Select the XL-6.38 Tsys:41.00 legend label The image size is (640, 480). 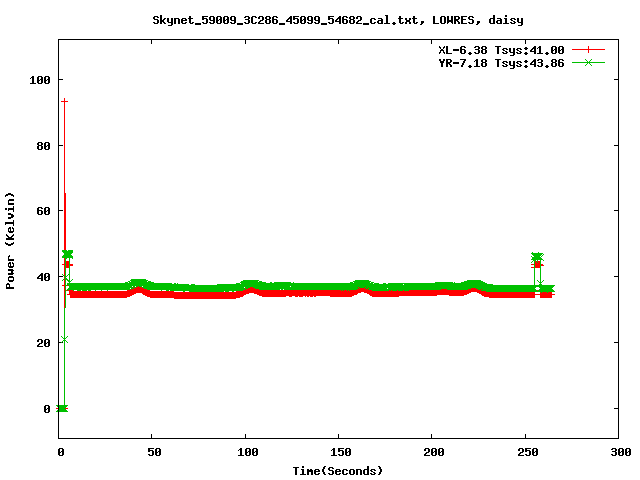[x=501, y=50]
